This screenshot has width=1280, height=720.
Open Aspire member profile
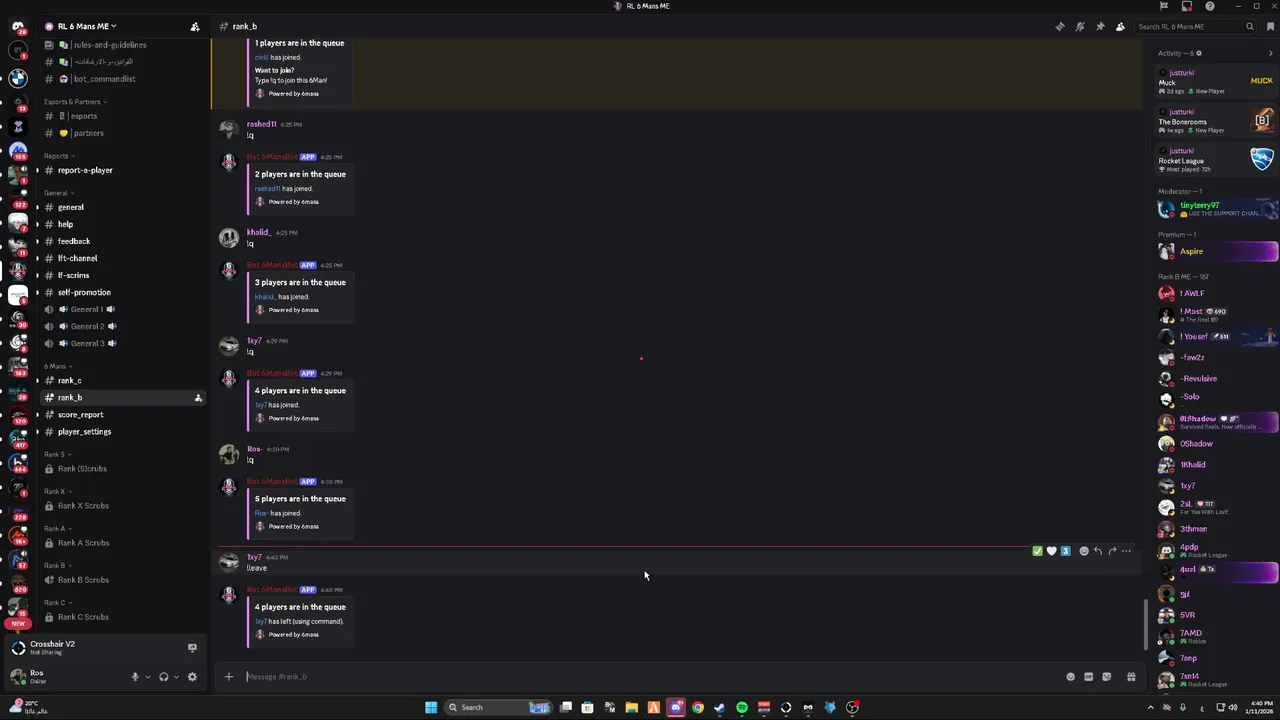click(x=1217, y=251)
